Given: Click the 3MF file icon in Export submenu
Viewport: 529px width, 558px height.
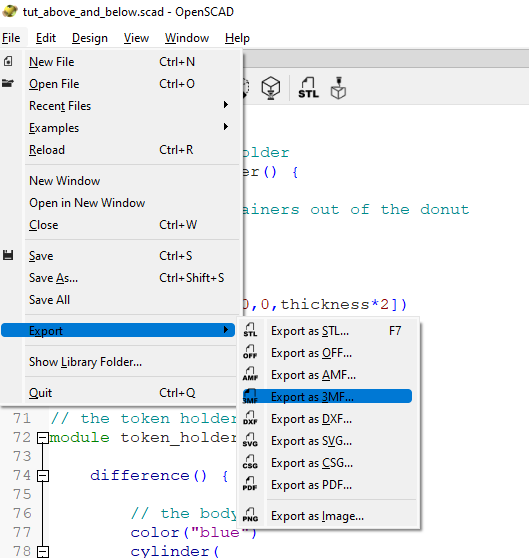Looking at the screenshot, I should pyautogui.click(x=250, y=396).
